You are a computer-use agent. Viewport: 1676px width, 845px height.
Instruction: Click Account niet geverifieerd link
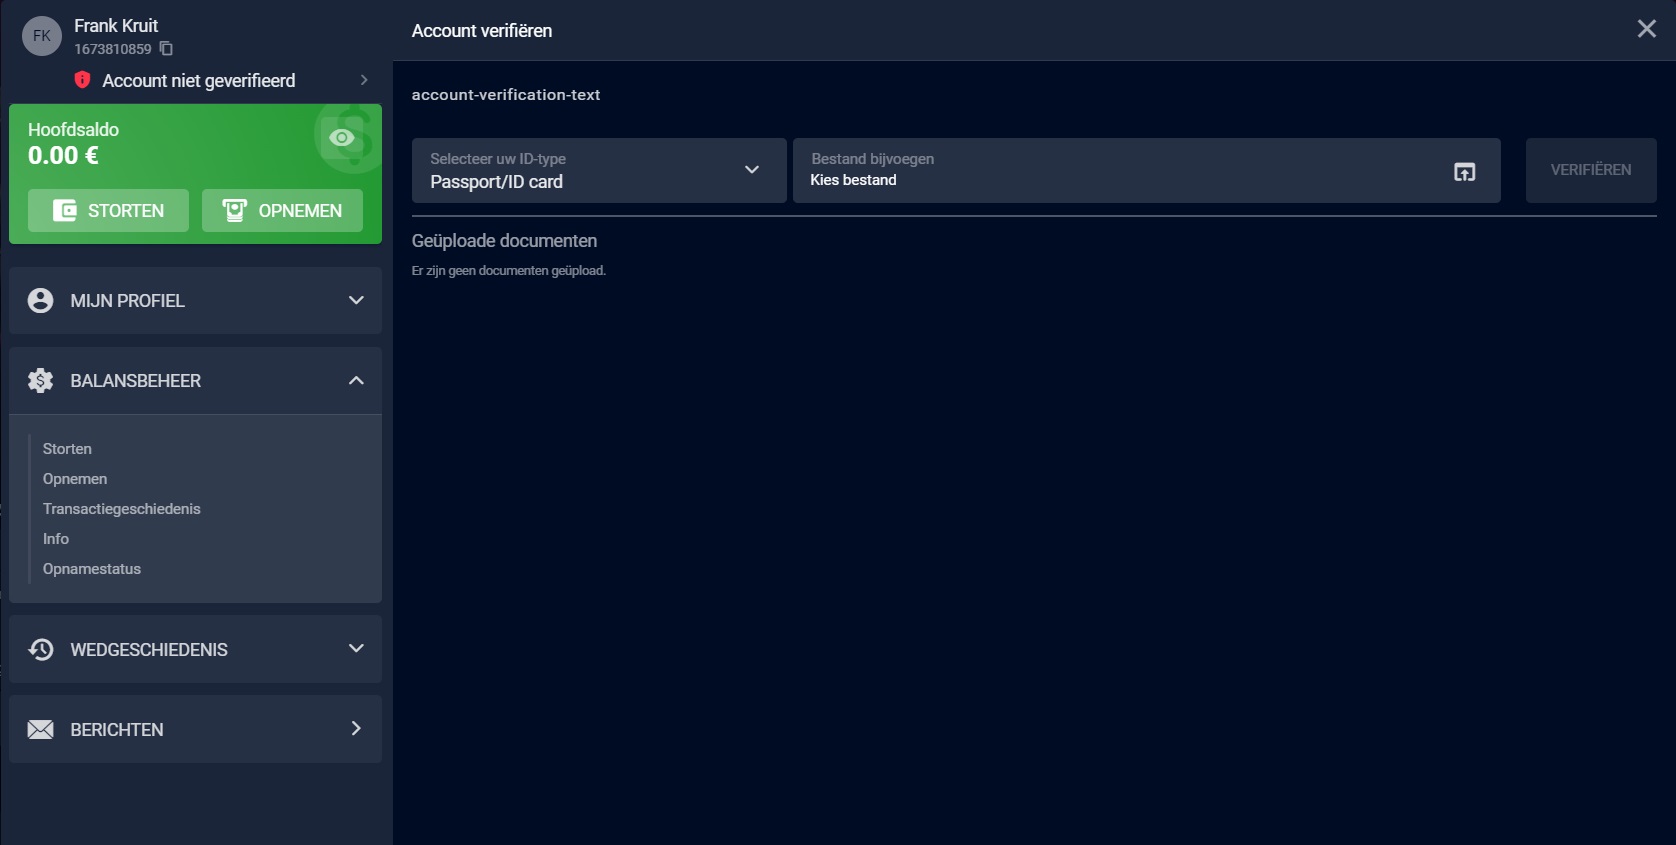click(199, 81)
